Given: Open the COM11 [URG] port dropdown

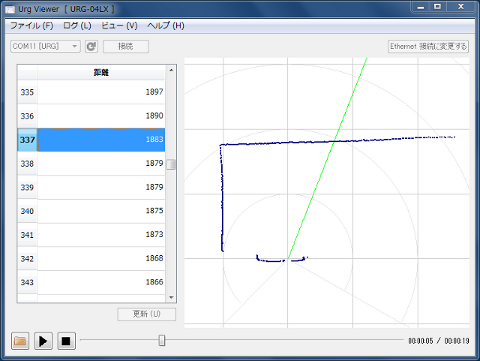Looking at the screenshot, I should pyautogui.click(x=45, y=46).
